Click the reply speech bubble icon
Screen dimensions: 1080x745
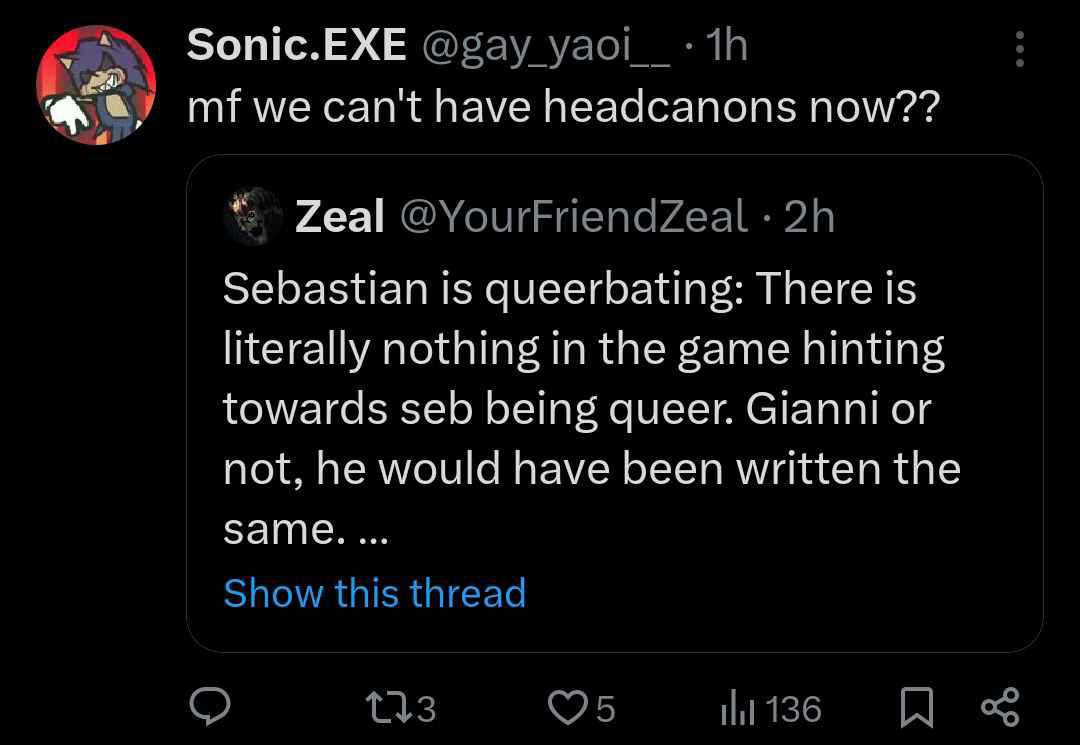click(x=211, y=707)
